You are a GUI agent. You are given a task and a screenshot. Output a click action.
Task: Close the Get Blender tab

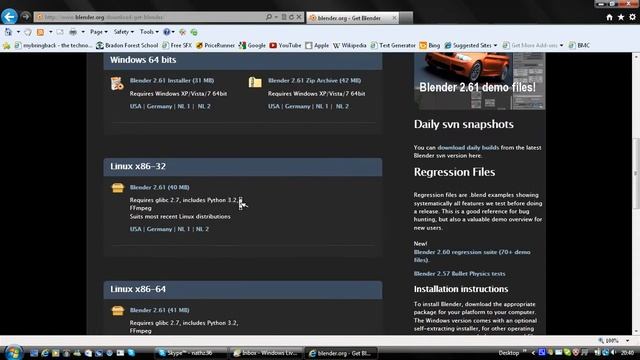coord(394,18)
